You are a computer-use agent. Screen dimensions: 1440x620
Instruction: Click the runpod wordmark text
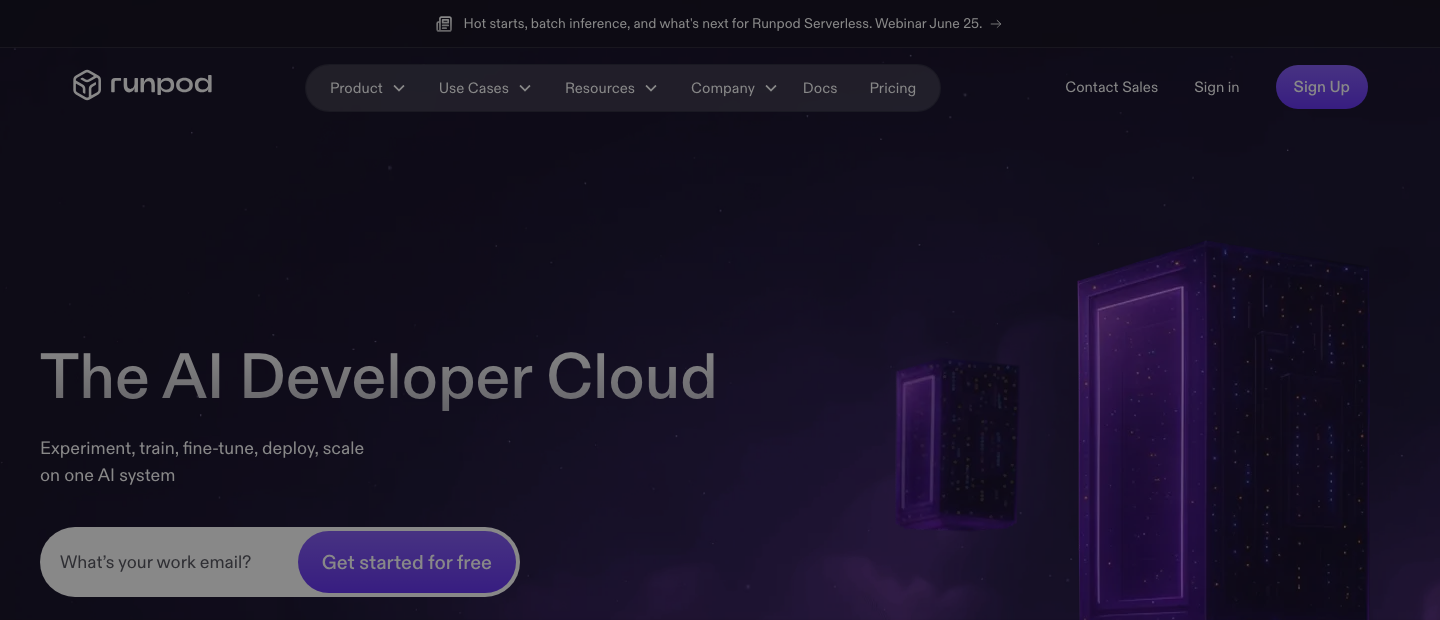pos(161,84)
